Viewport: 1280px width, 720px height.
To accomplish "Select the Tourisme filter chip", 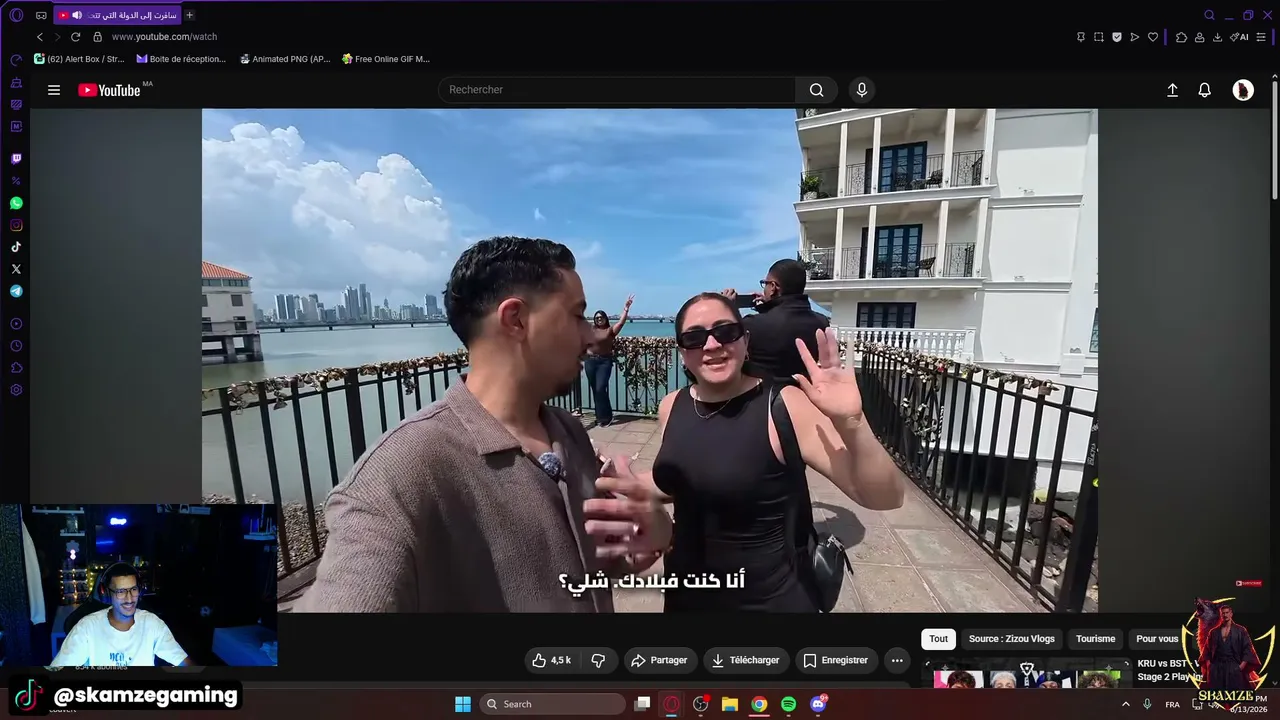I will click(1095, 639).
